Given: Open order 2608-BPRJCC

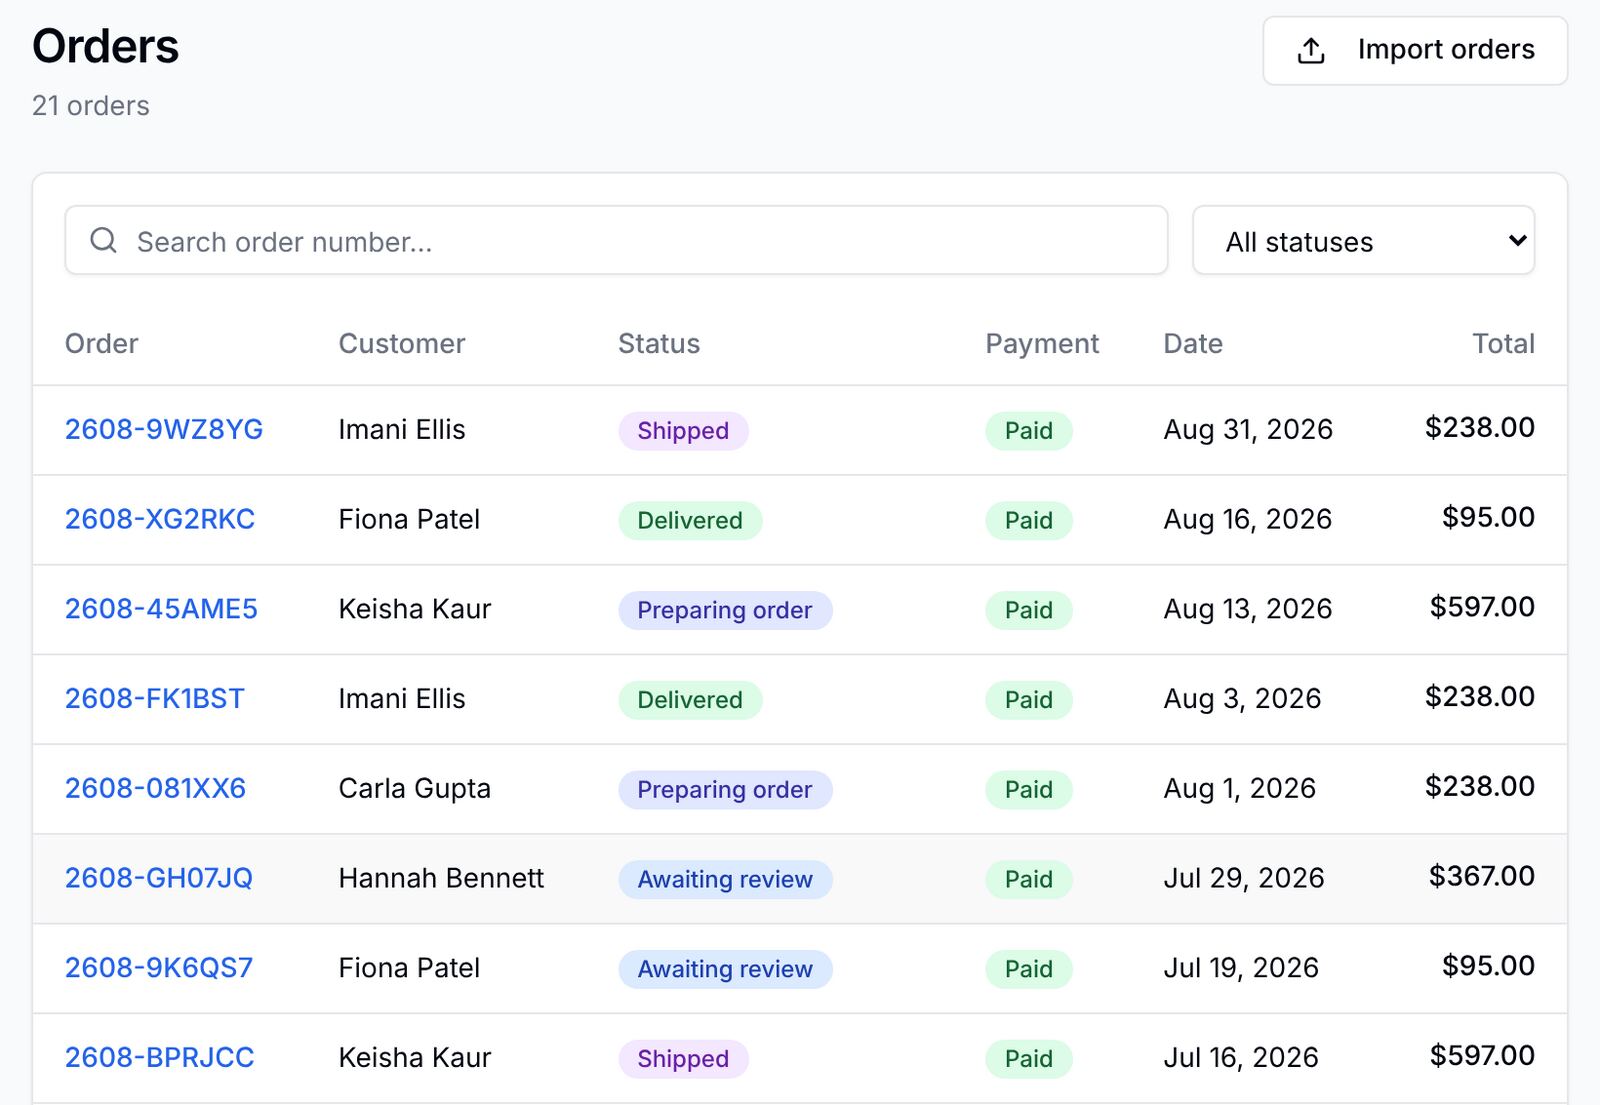Looking at the screenshot, I should click(160, 1057).
